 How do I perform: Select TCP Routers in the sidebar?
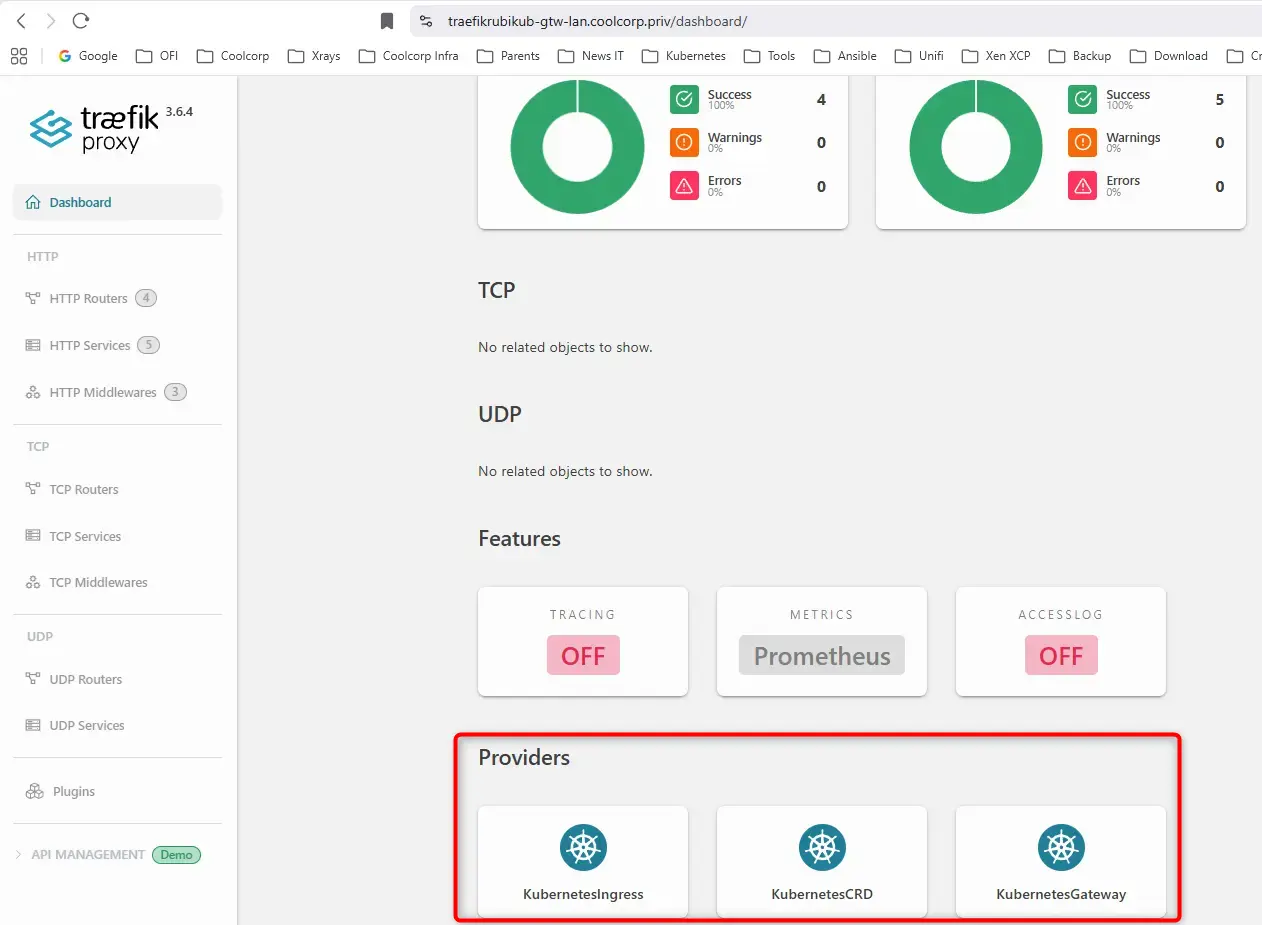pyautogui.click(x=84, y=489)
